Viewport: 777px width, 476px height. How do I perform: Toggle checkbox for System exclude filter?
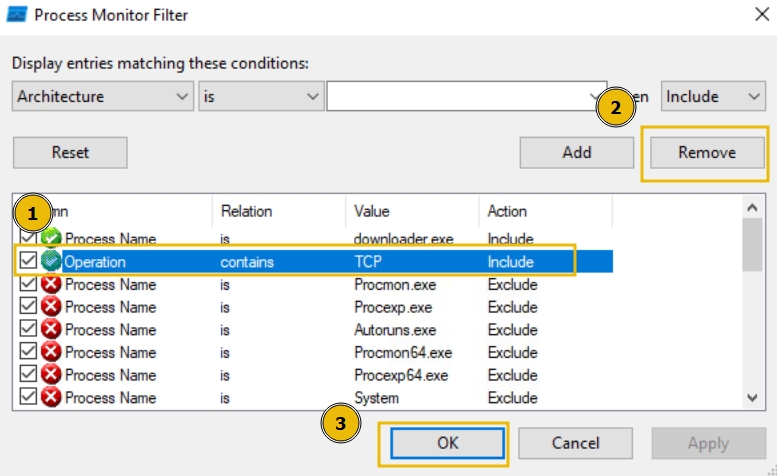pos(28,398)
